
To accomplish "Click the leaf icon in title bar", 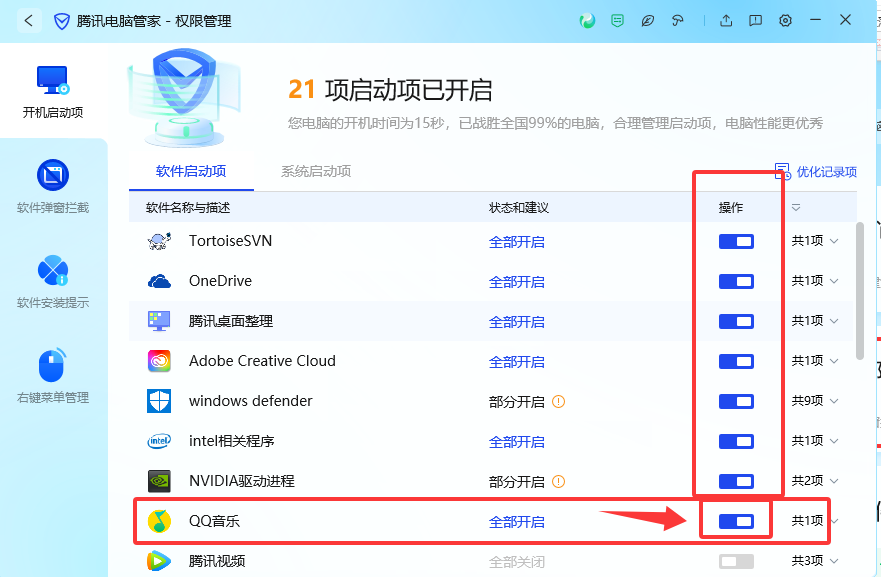I will tap(648, 20).
